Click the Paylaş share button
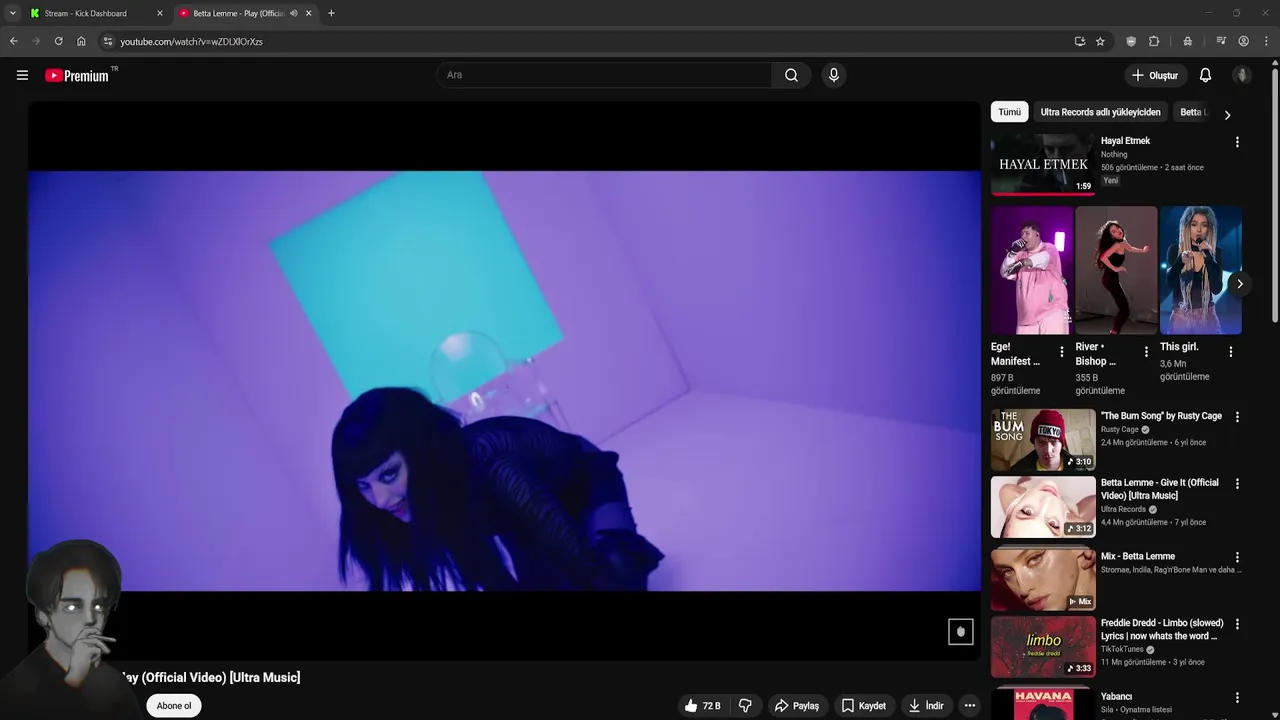Viewport: 1280px width, 720px height. click(796, 705)
